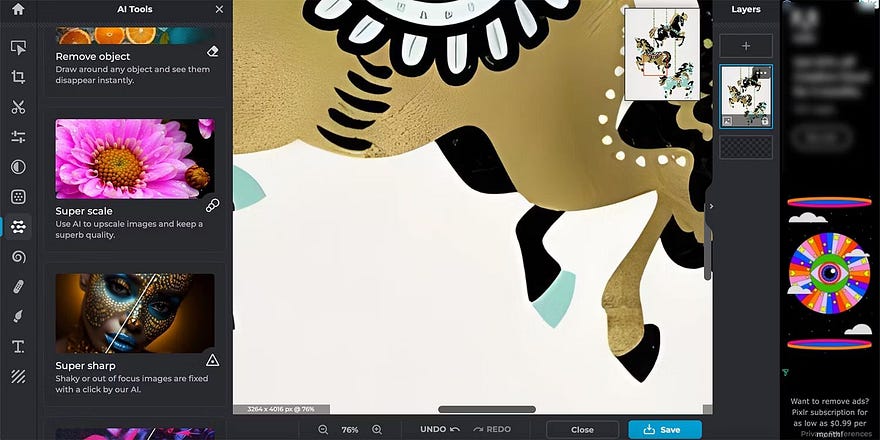Click the Home icon
880x440 pixels.
pos(17,9)
